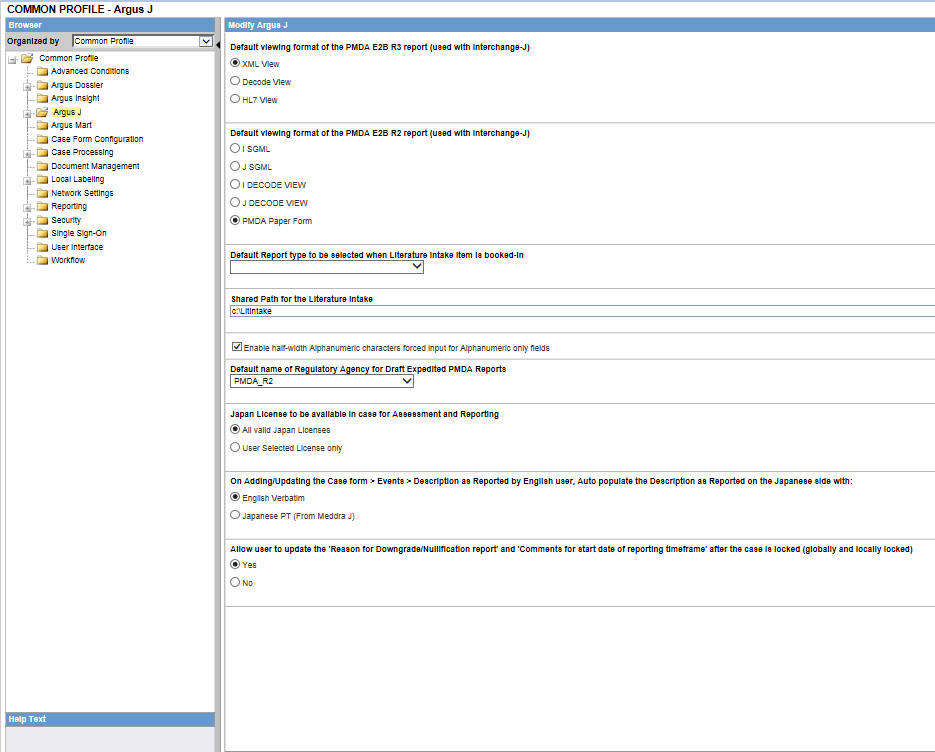Open Advanced Conditions in the tree

coord(90,71)
